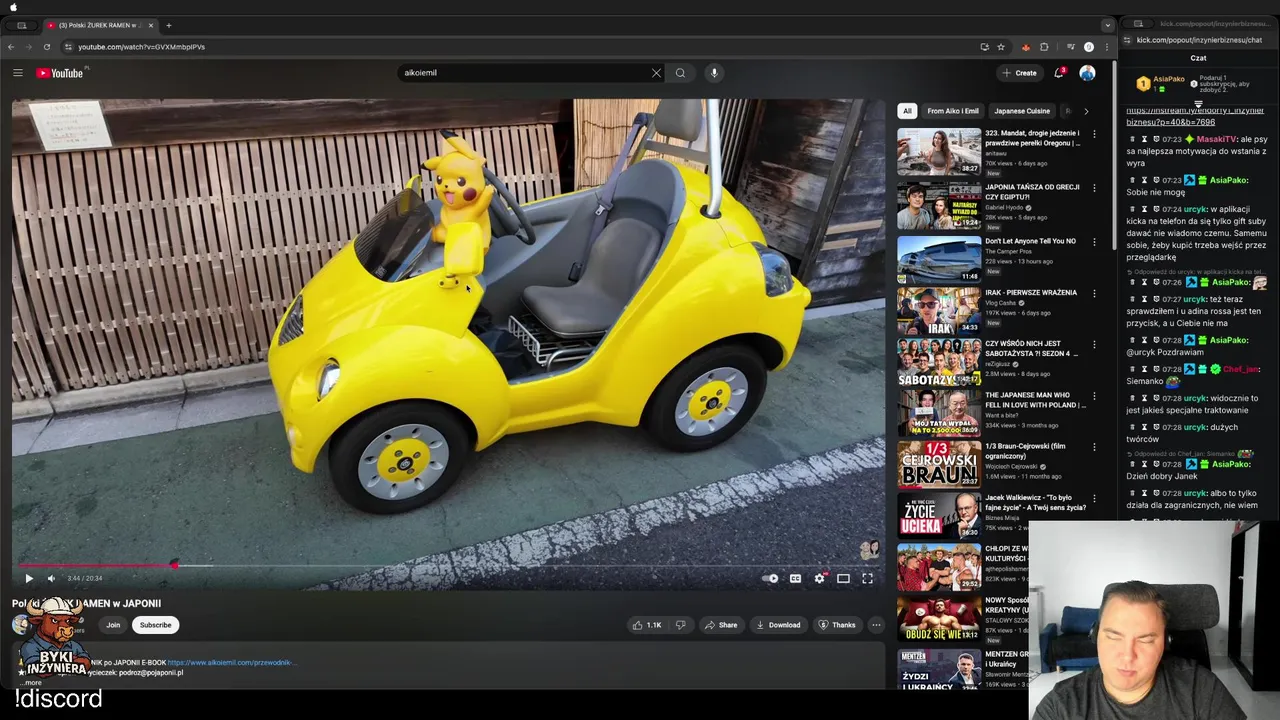Screen dimensions: 1280x720
Task: Enter full screen video mode
Action: pyautogui.click(x=867, y=578)
